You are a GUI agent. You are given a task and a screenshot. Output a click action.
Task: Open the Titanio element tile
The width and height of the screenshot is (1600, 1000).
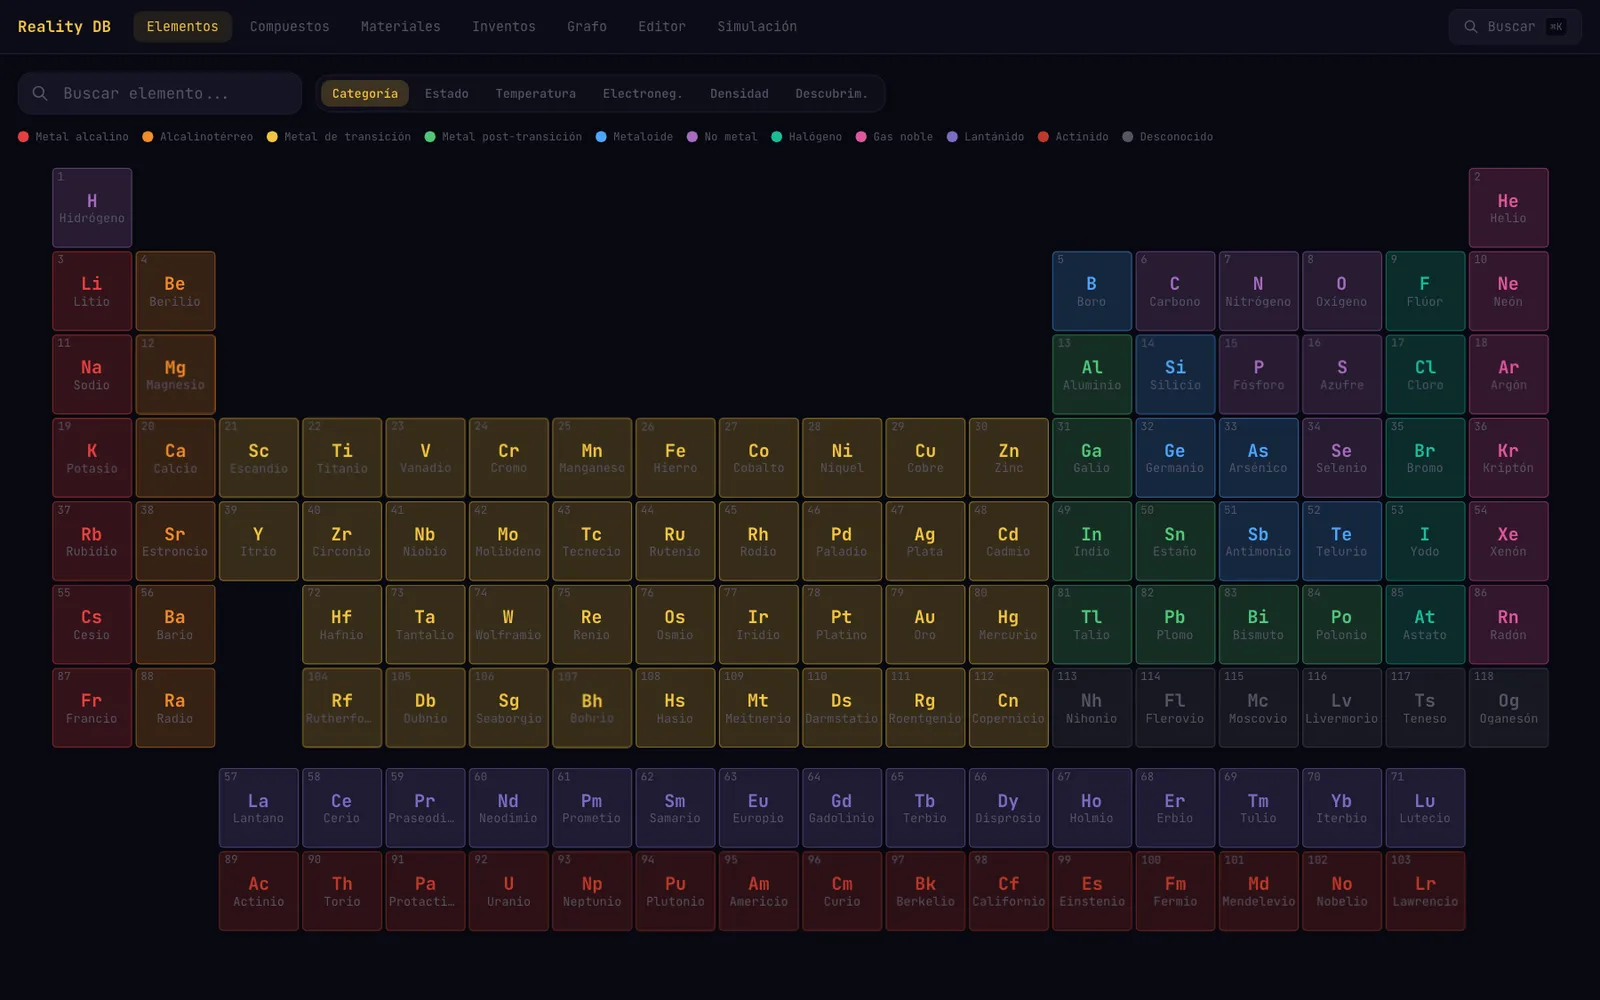click(342, 458)
